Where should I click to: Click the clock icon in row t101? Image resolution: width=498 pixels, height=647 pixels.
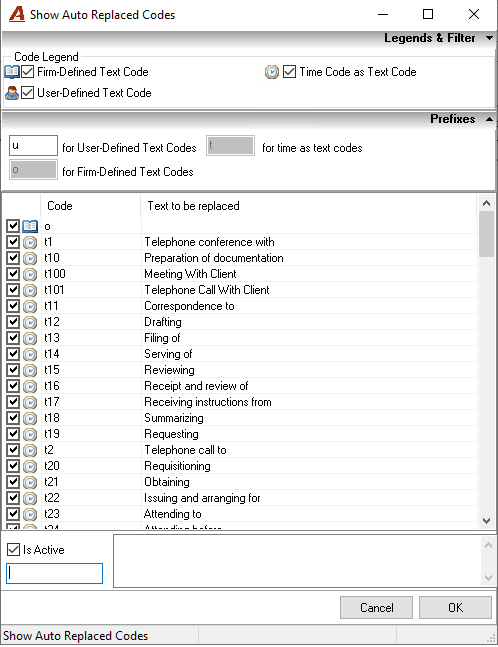point(30,290)
